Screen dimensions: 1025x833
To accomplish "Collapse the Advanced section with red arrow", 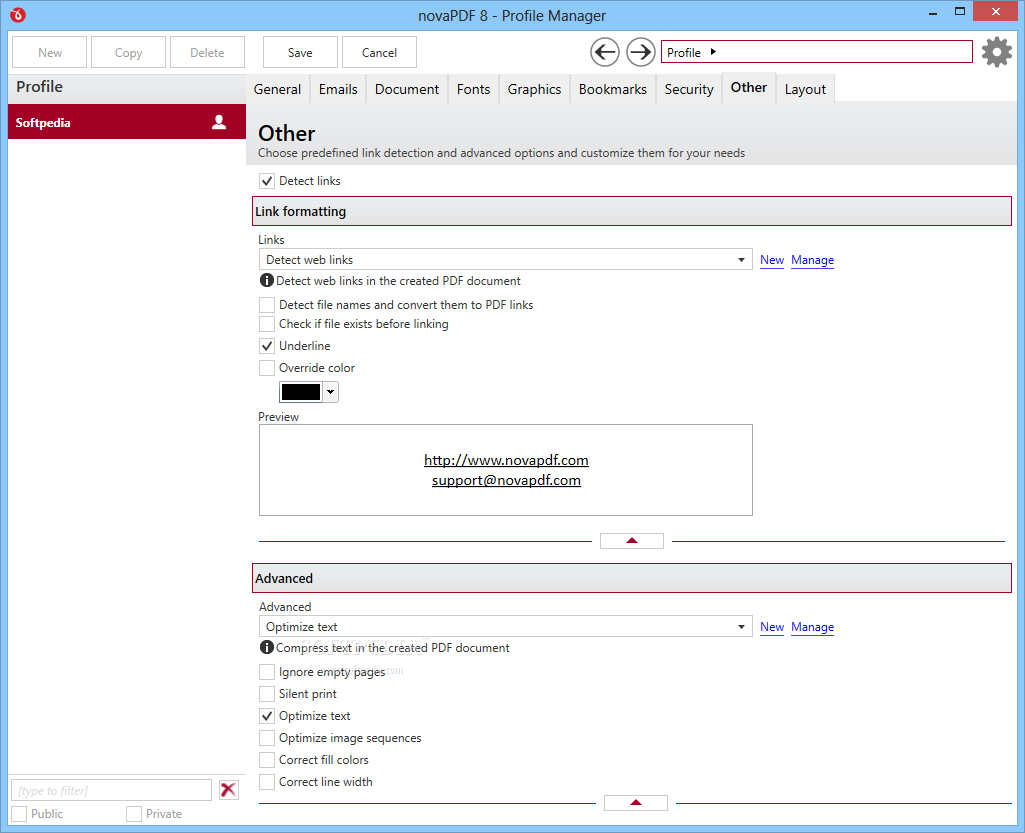I will (x=635, y=802).
